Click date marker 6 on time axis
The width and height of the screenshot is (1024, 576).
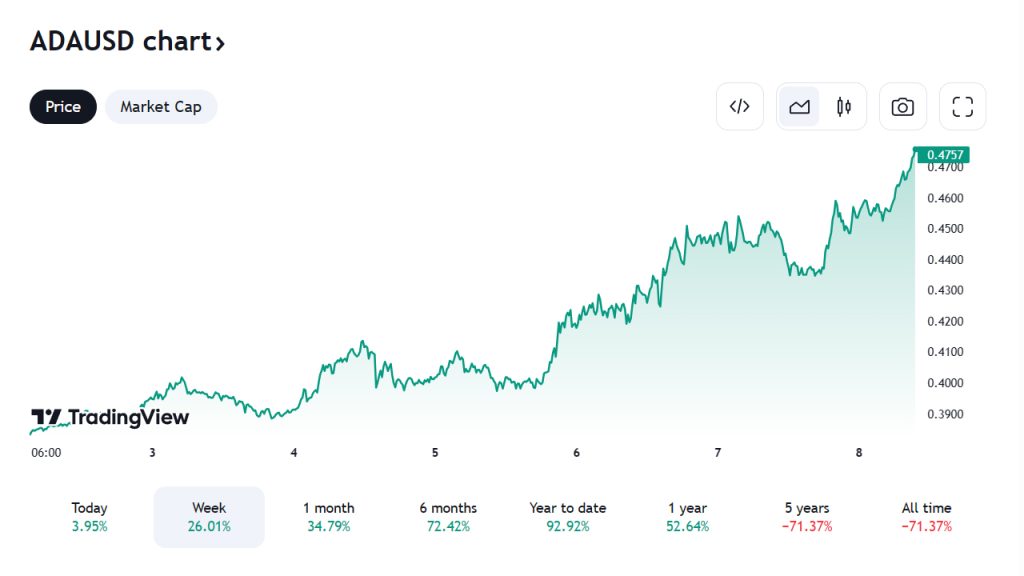pyautogui.click(x=577, y=453)
